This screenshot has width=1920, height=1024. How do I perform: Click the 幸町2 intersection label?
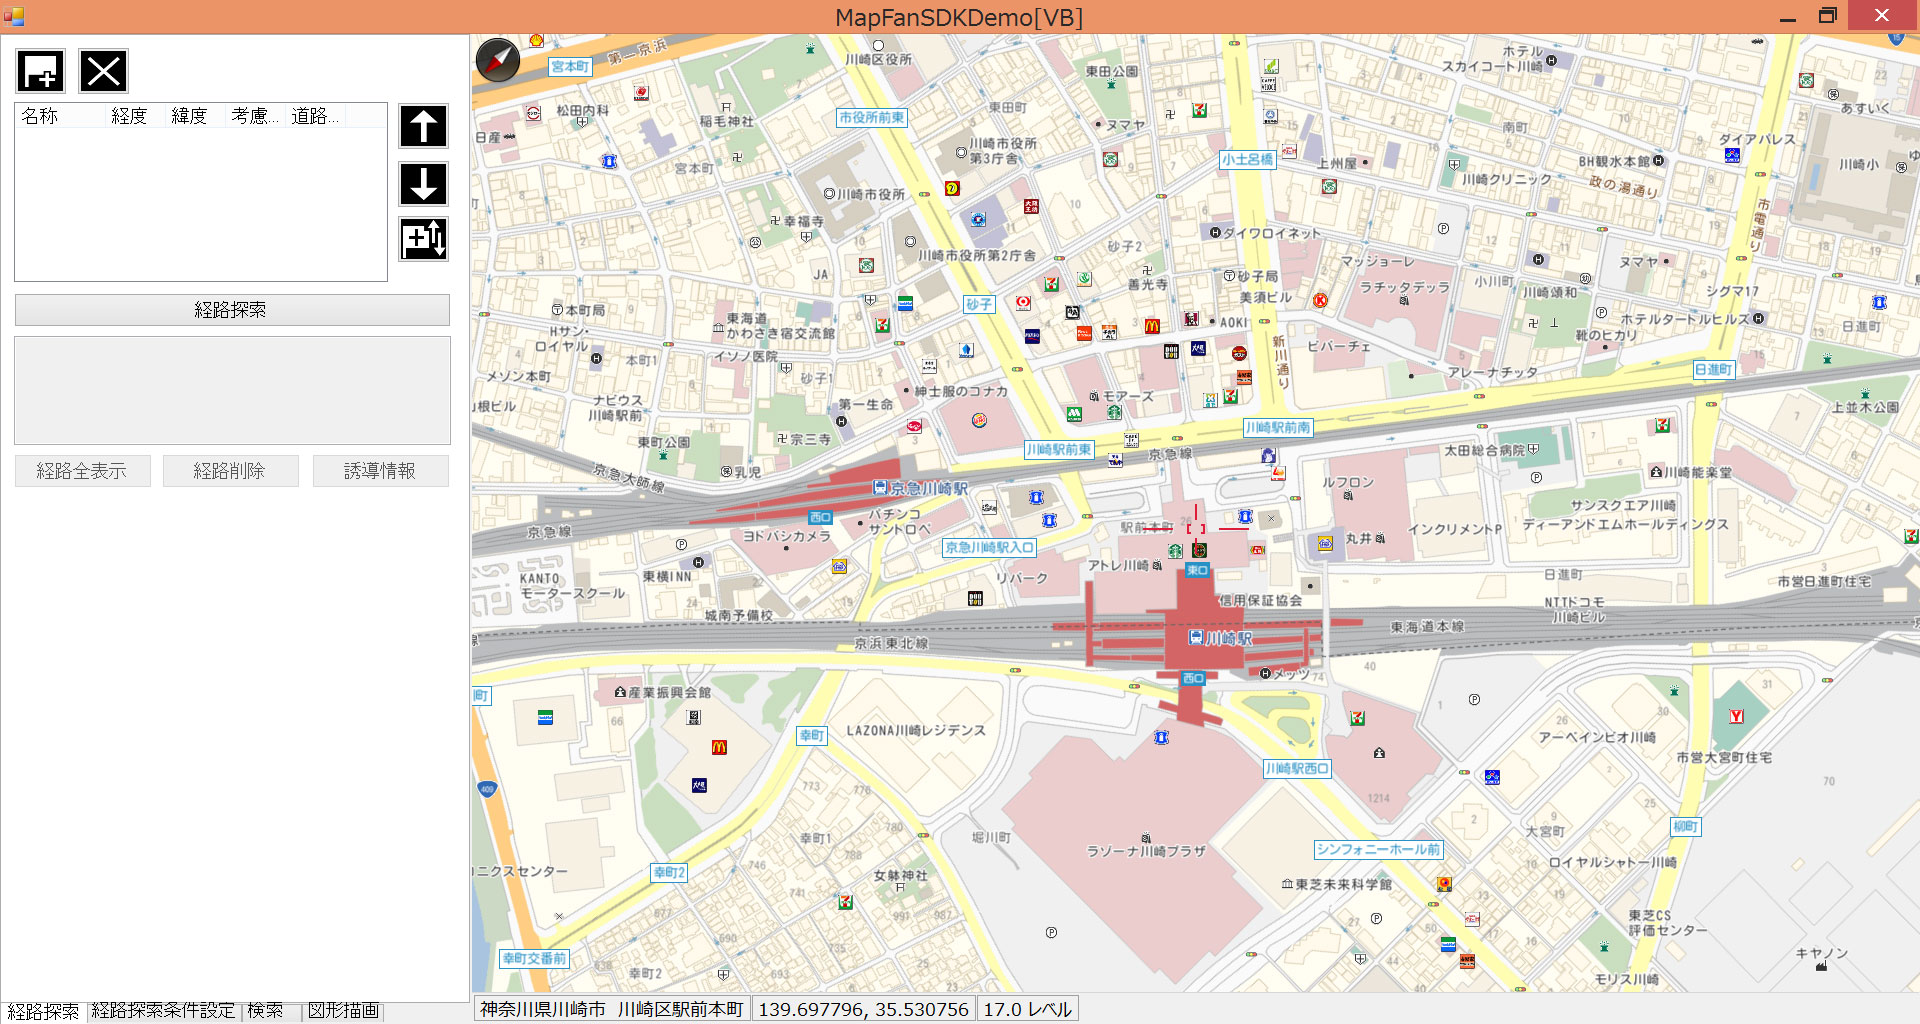[x=669, y=873]
